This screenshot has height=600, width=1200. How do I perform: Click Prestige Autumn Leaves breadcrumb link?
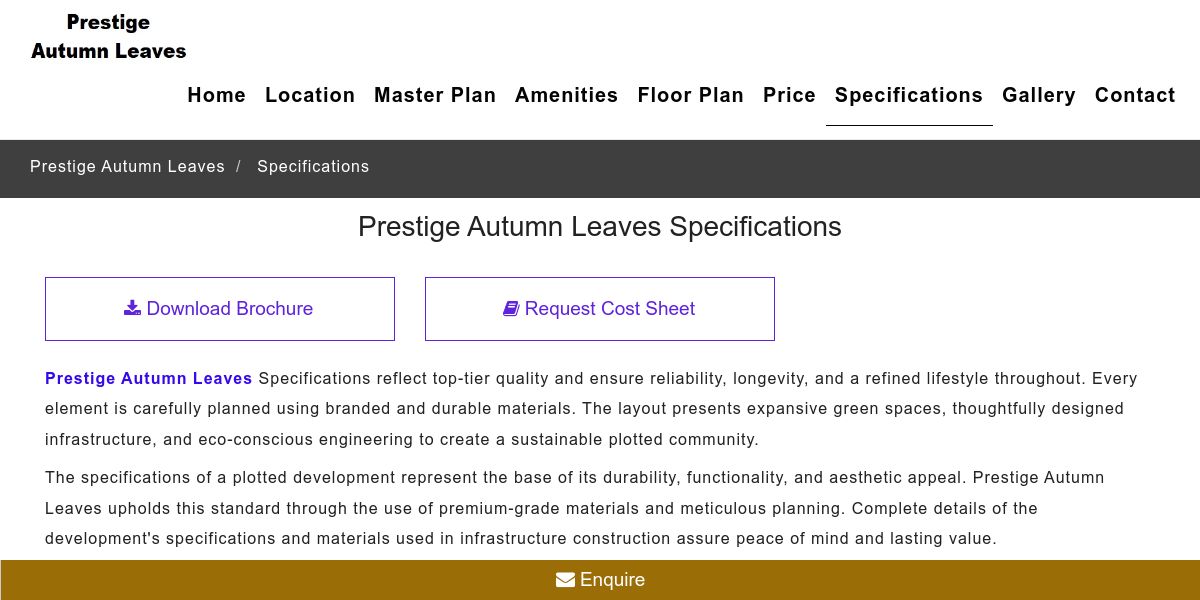pos(127,167)
